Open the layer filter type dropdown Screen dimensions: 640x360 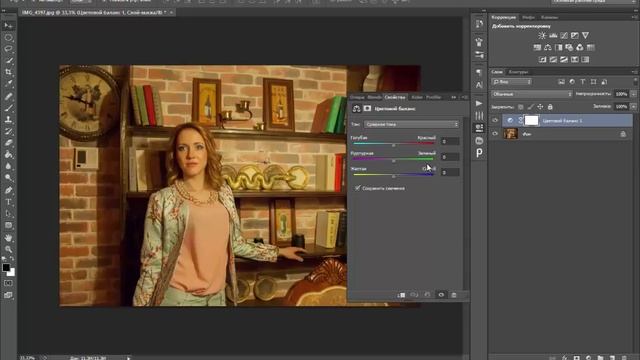pyautogui.click(x=512, y=82)
